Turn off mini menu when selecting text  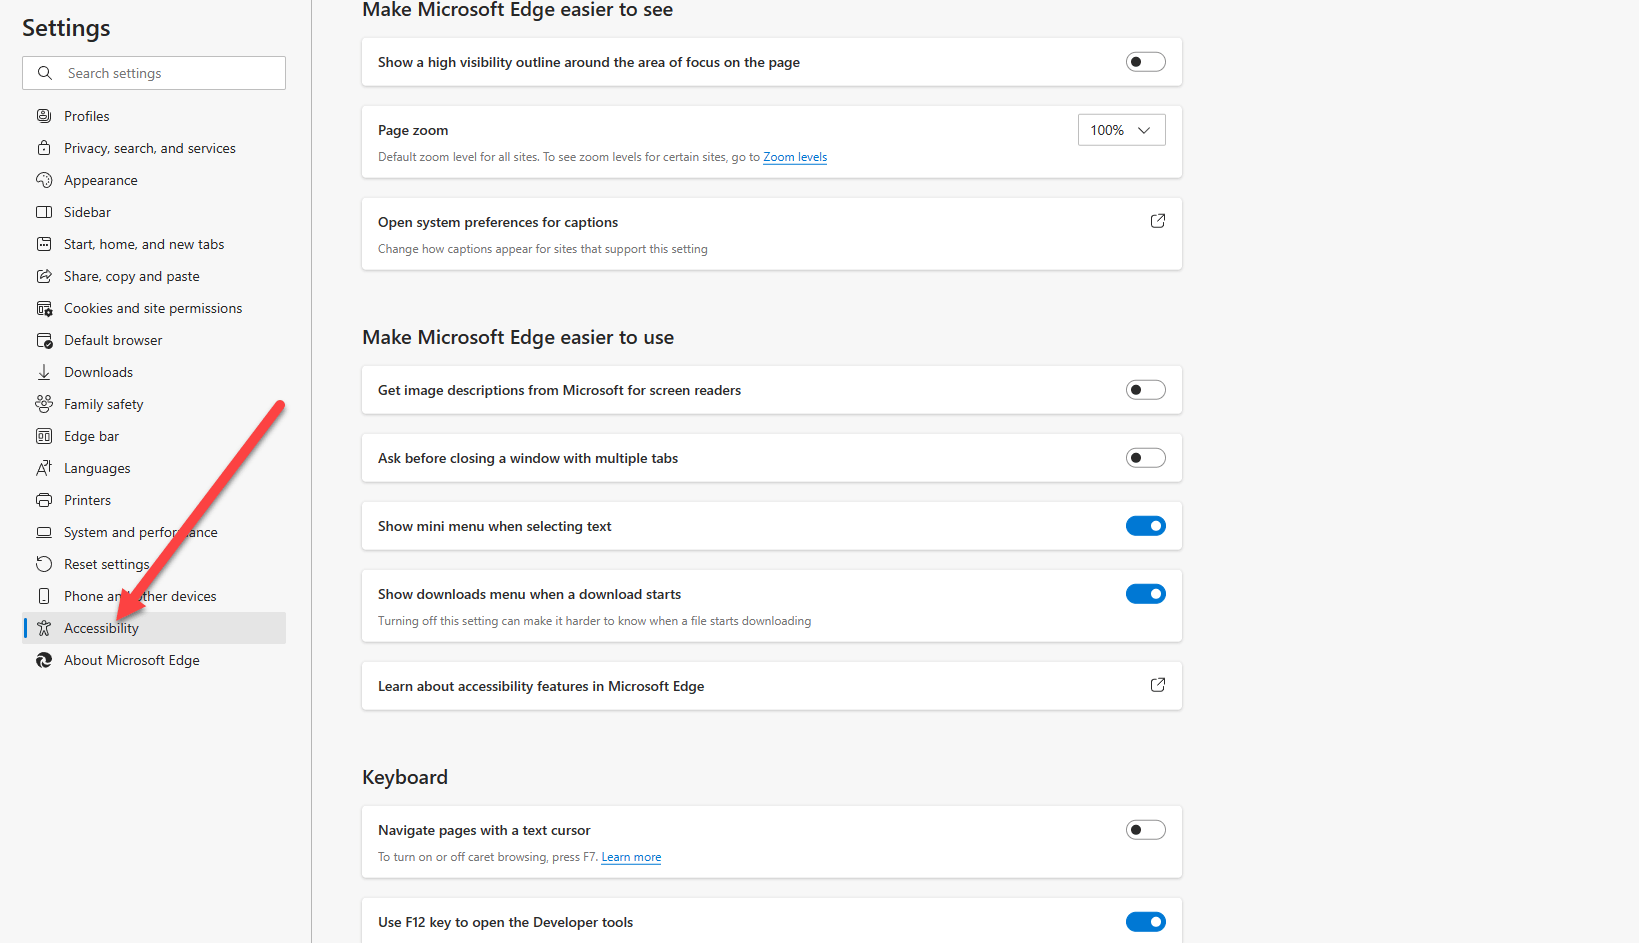1145,526
